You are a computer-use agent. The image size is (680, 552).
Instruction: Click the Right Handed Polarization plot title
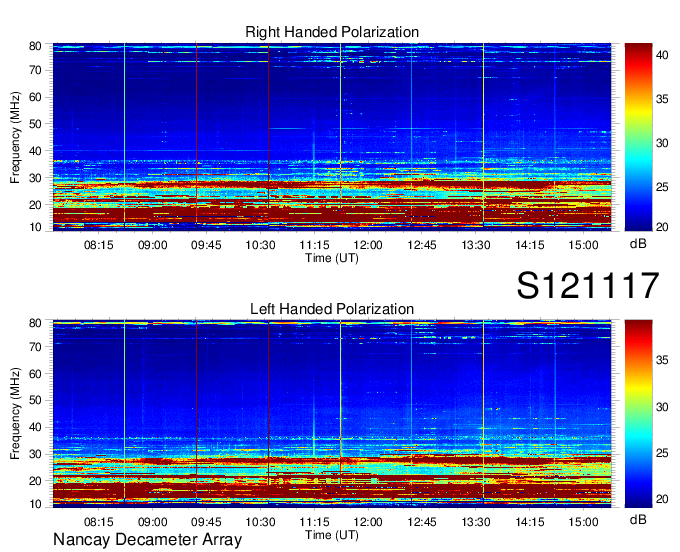(x=332, y=32)
